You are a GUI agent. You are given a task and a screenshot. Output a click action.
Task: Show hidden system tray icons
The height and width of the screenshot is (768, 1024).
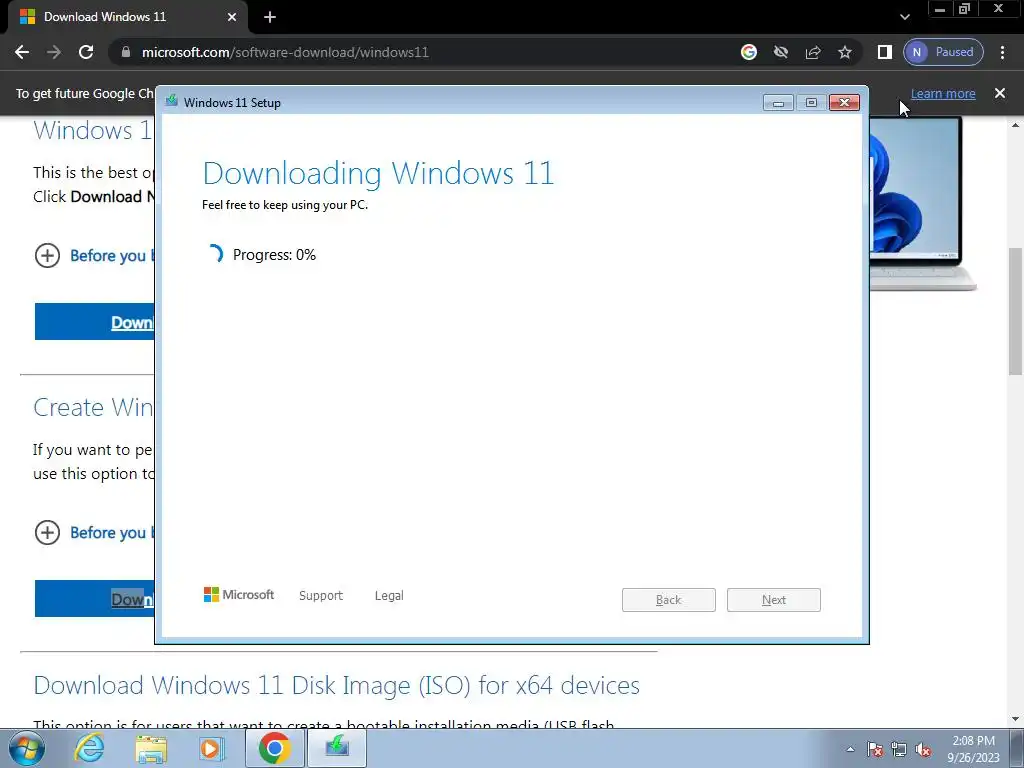pos(850,749)
